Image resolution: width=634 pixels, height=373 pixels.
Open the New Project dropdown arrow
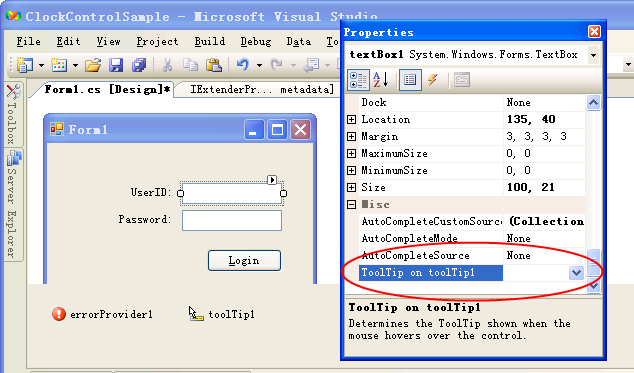pos(41,65)
